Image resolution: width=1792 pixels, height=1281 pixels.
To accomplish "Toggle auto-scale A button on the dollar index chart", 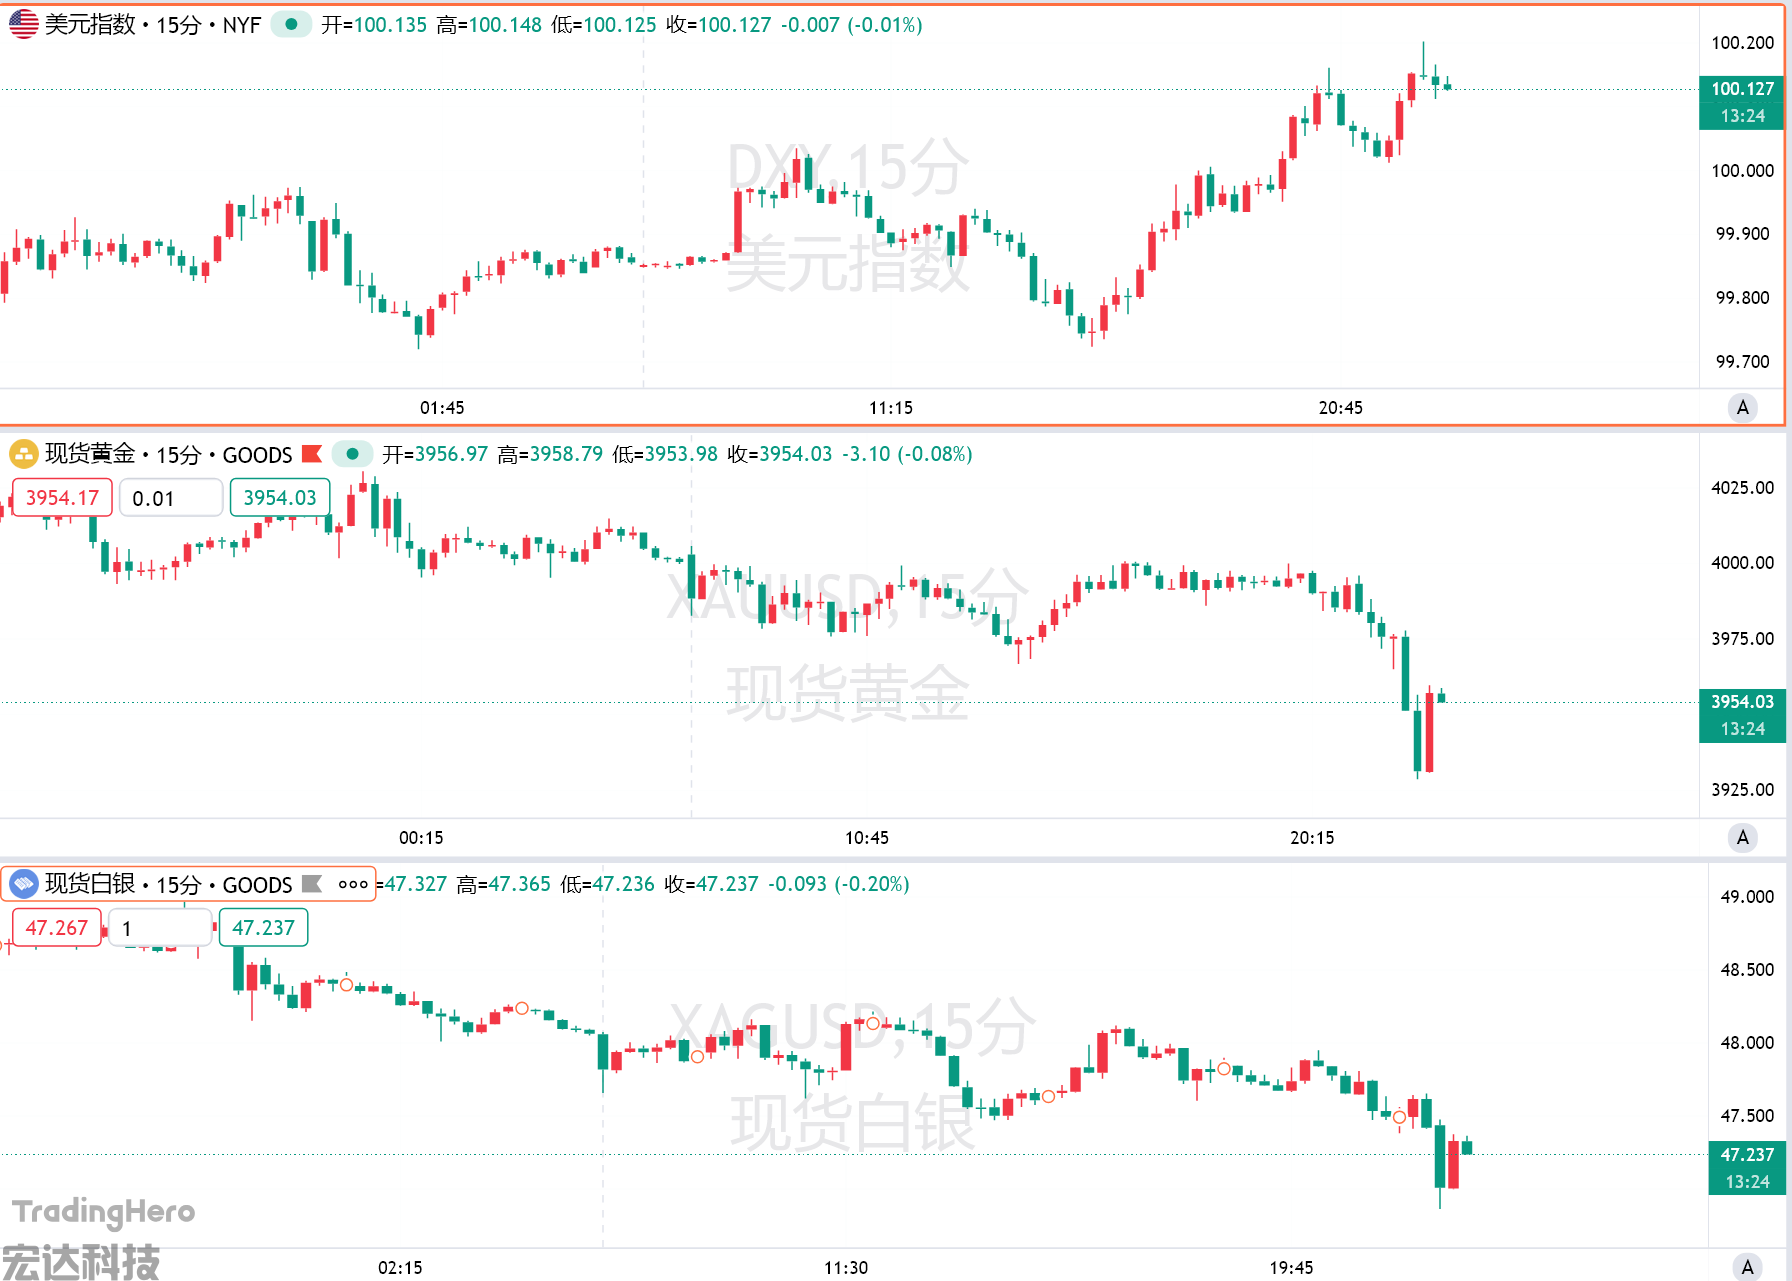I will click(x=1743, y=407).
